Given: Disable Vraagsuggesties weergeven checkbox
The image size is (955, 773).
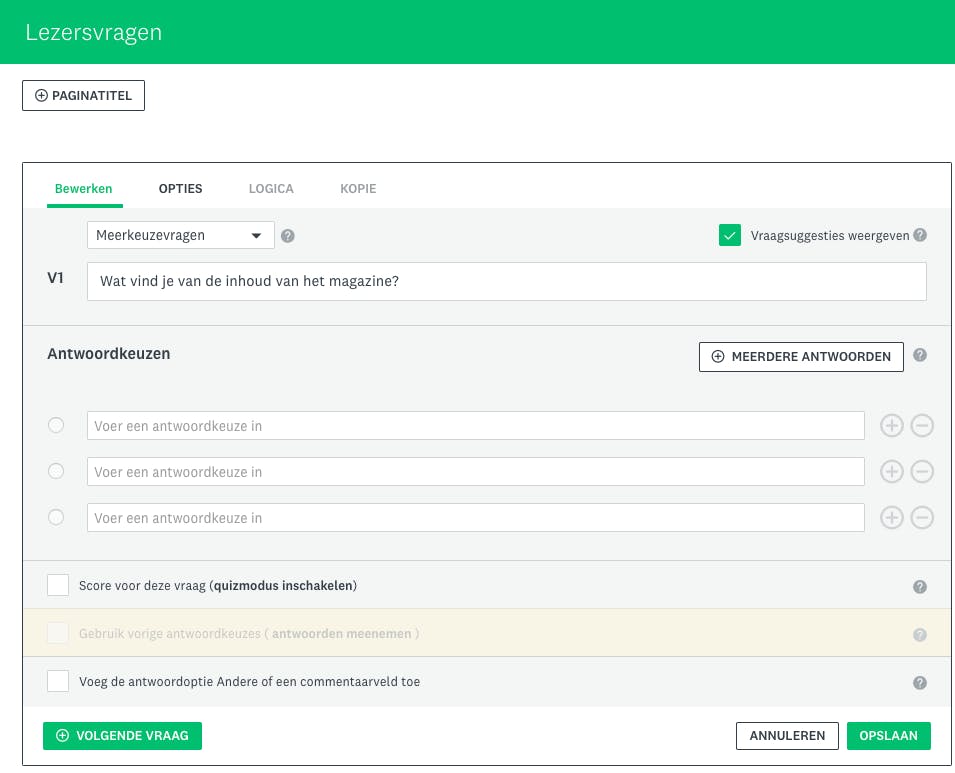Looking at the screenshot, I should [729, 235].
